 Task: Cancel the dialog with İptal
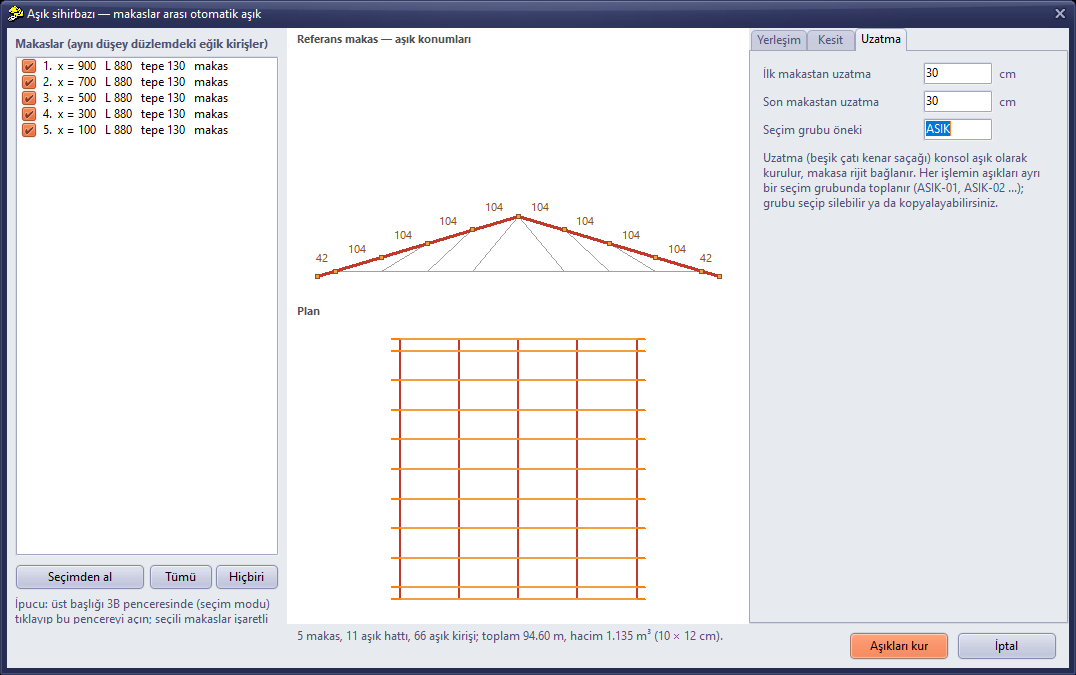coord(1007,646)
